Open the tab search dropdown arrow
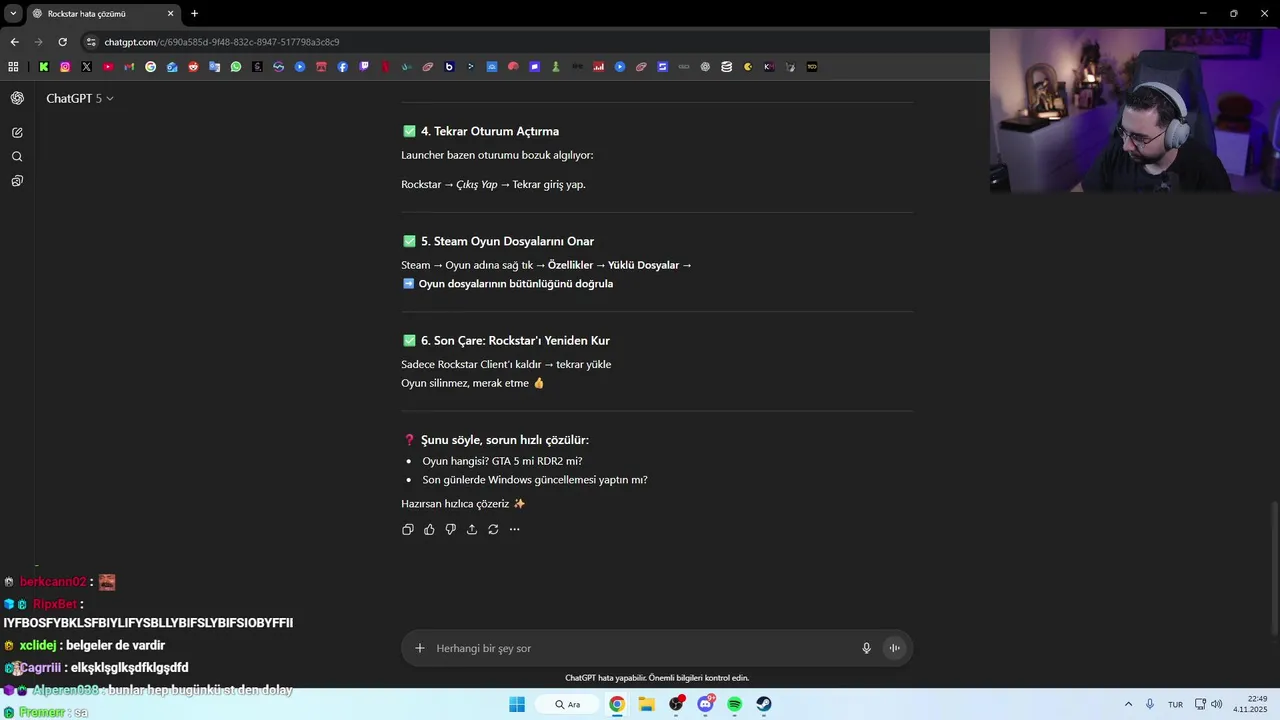Screen dimensions: 1280x720 tap(13, 14)
